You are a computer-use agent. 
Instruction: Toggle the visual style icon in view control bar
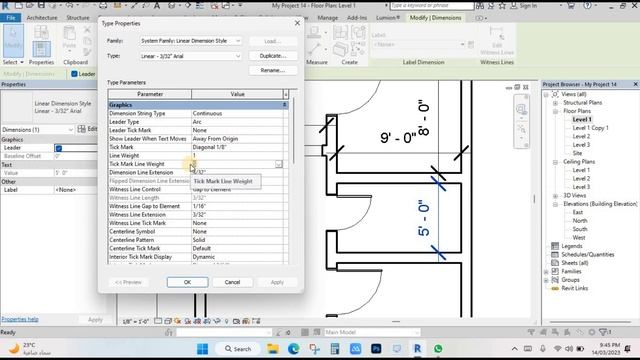pyautogui.click(x=168, y=321)
